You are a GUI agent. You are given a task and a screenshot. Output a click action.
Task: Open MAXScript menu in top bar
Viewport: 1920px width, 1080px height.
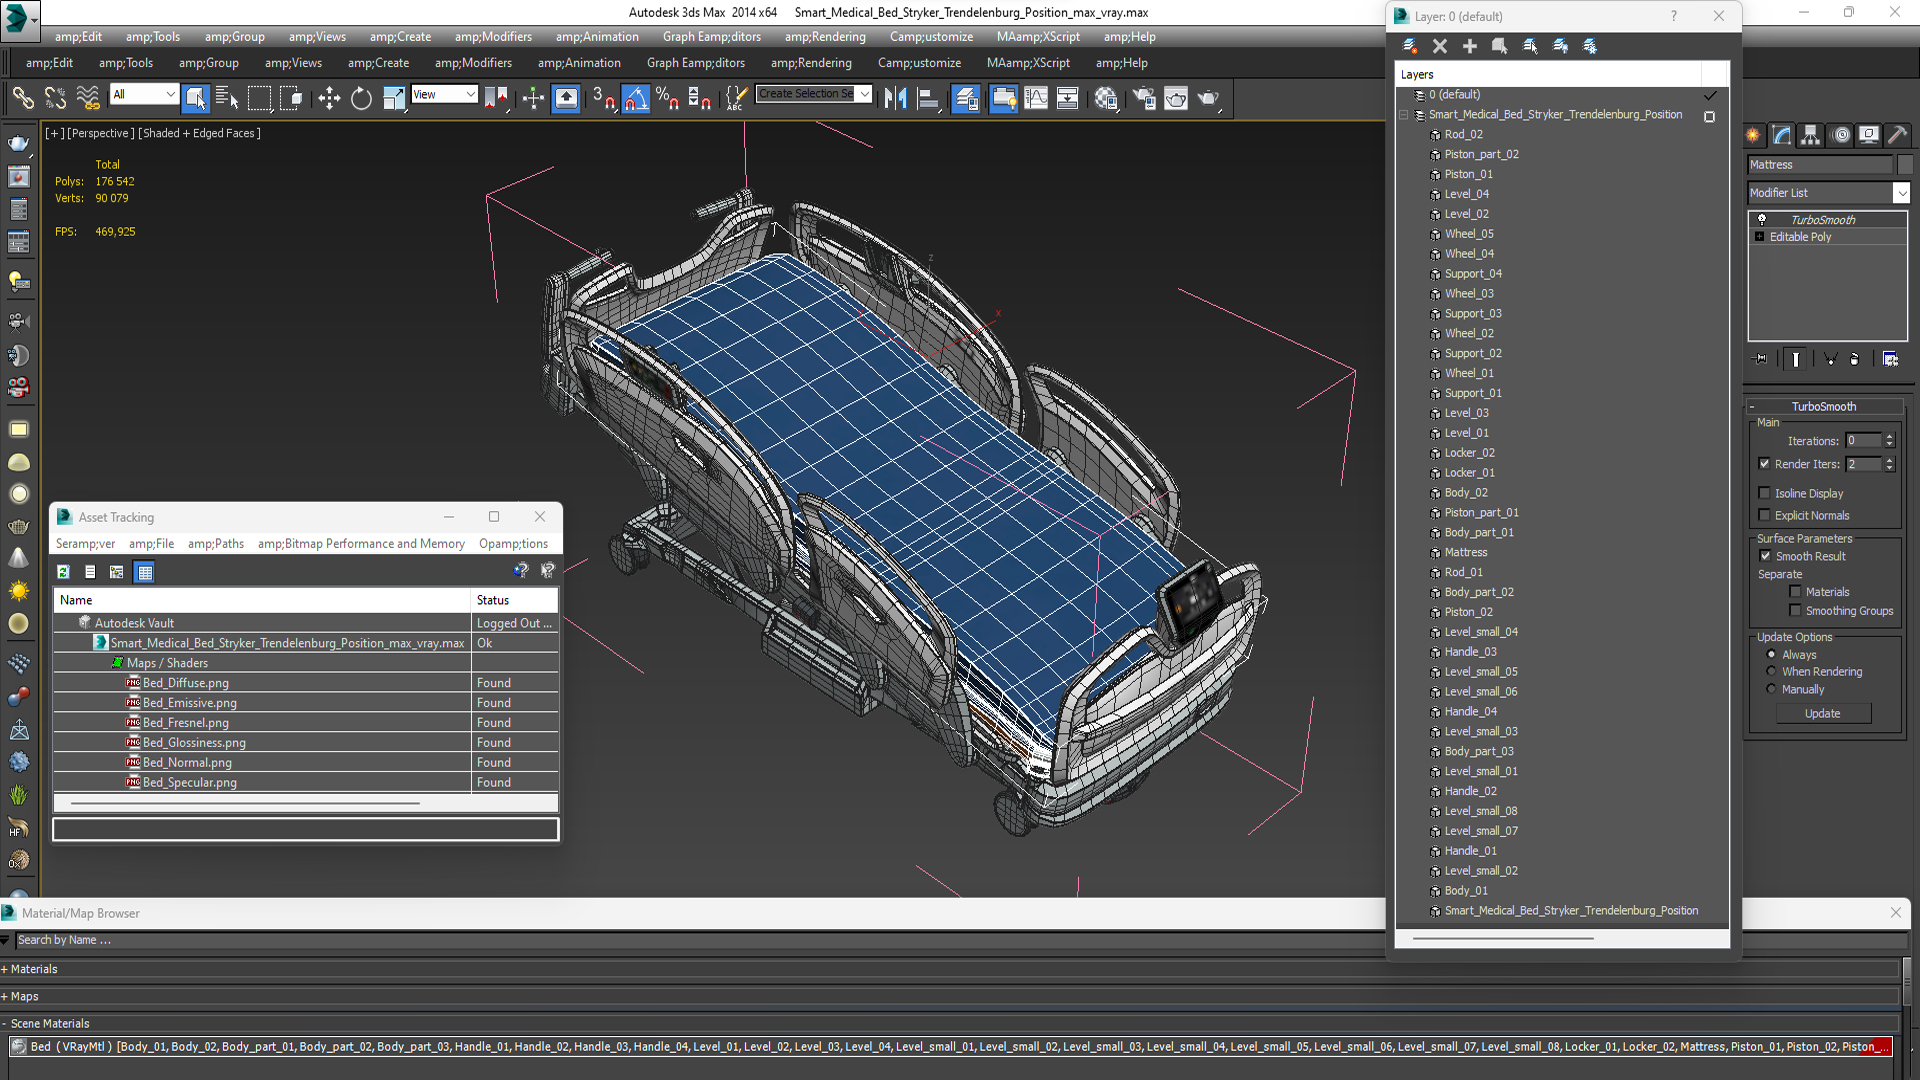(x=1038, y=37)
